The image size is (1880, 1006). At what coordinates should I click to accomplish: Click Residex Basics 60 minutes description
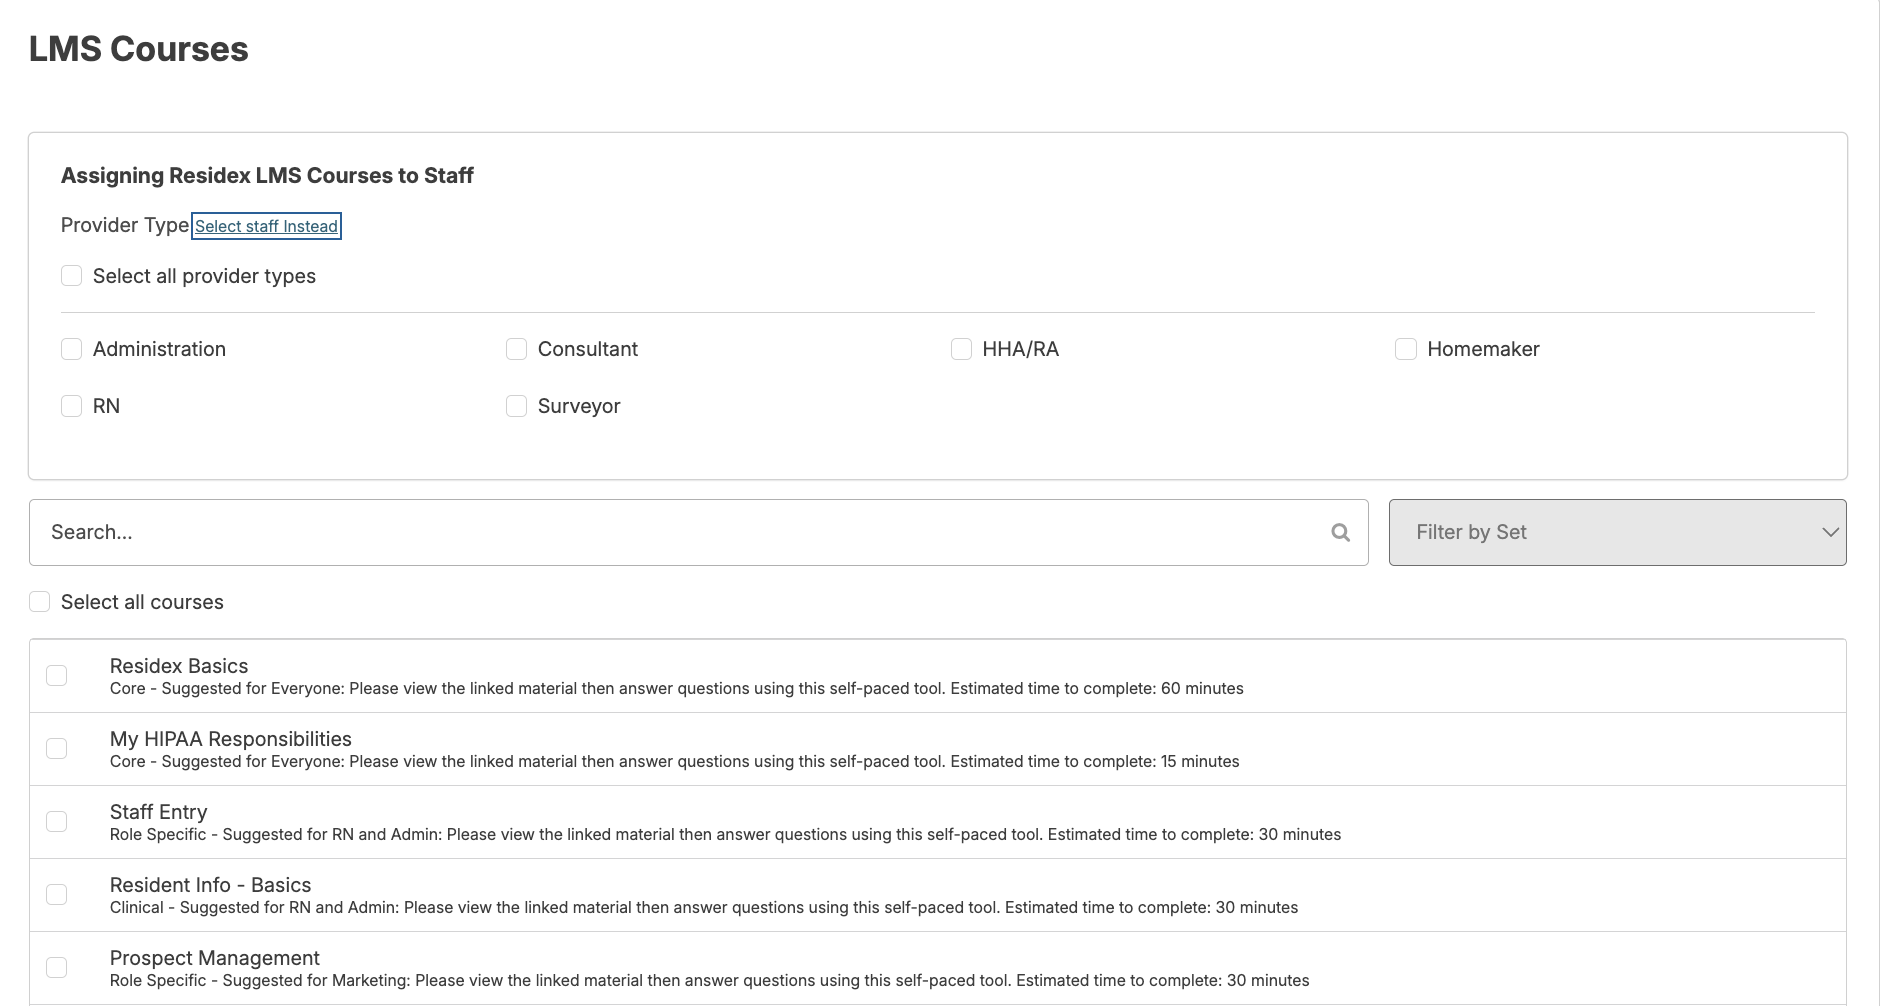[677, 689]
